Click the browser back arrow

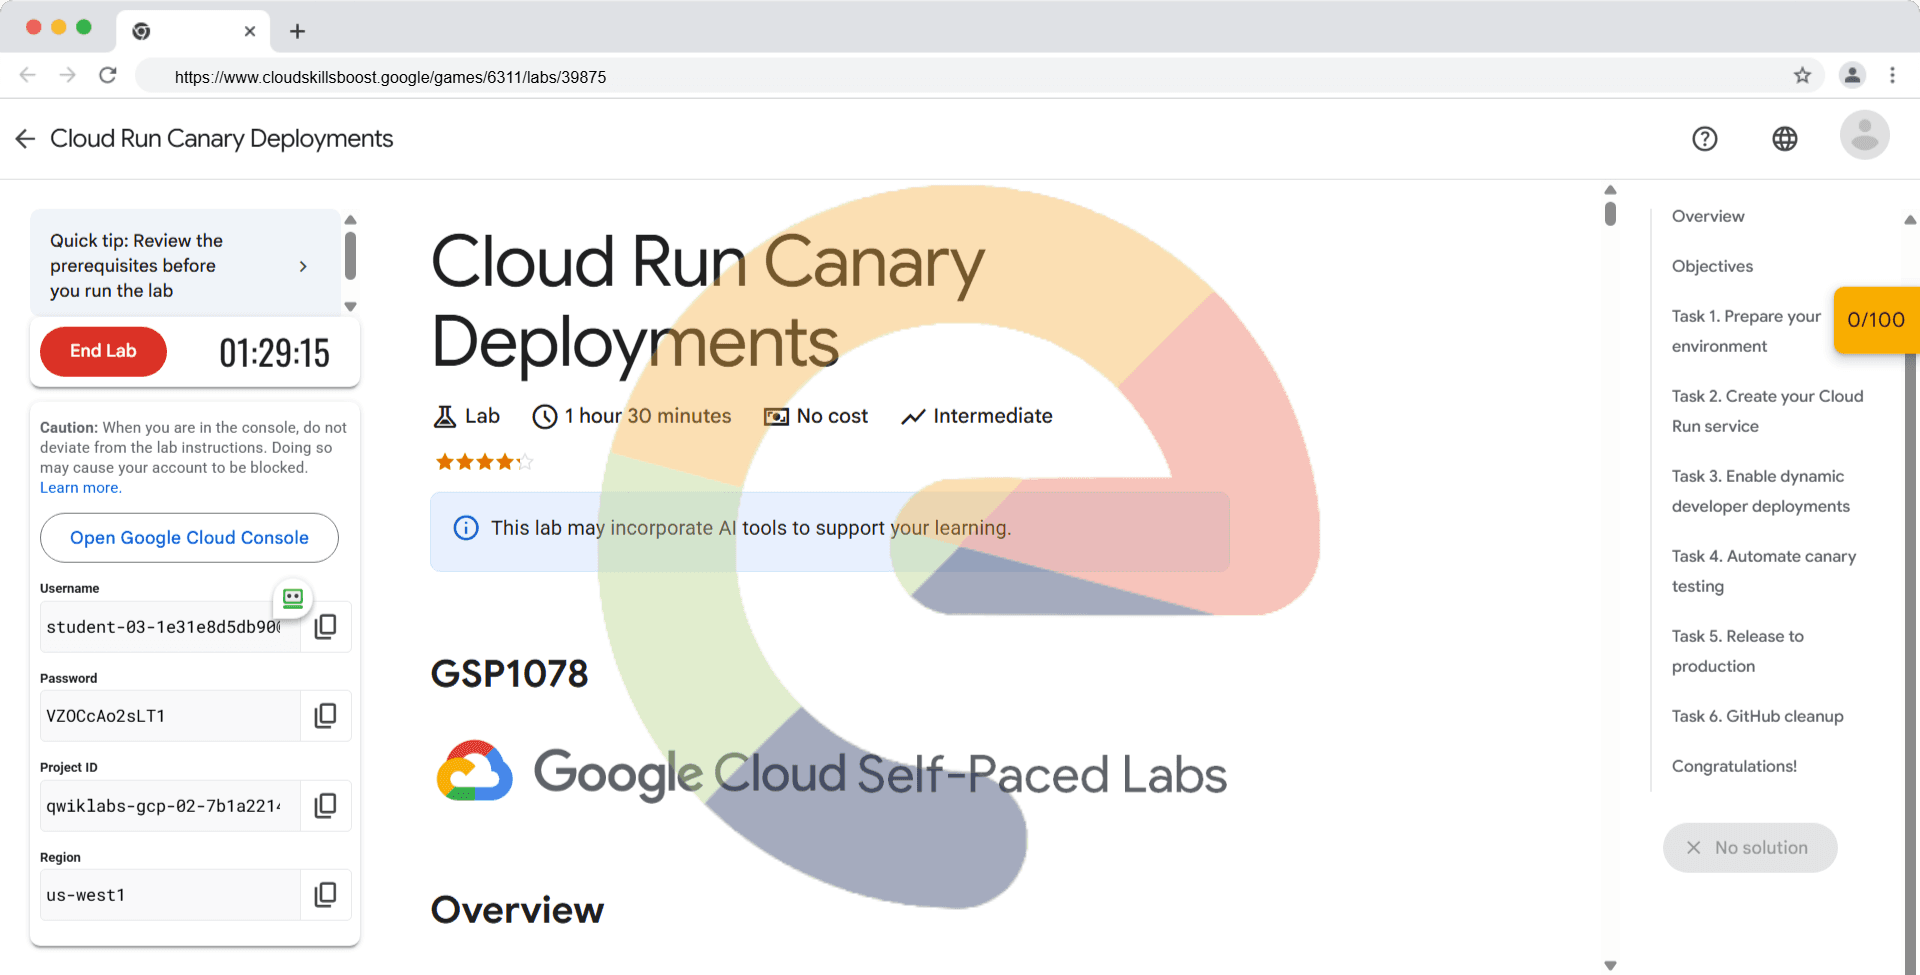pos(28,75)
